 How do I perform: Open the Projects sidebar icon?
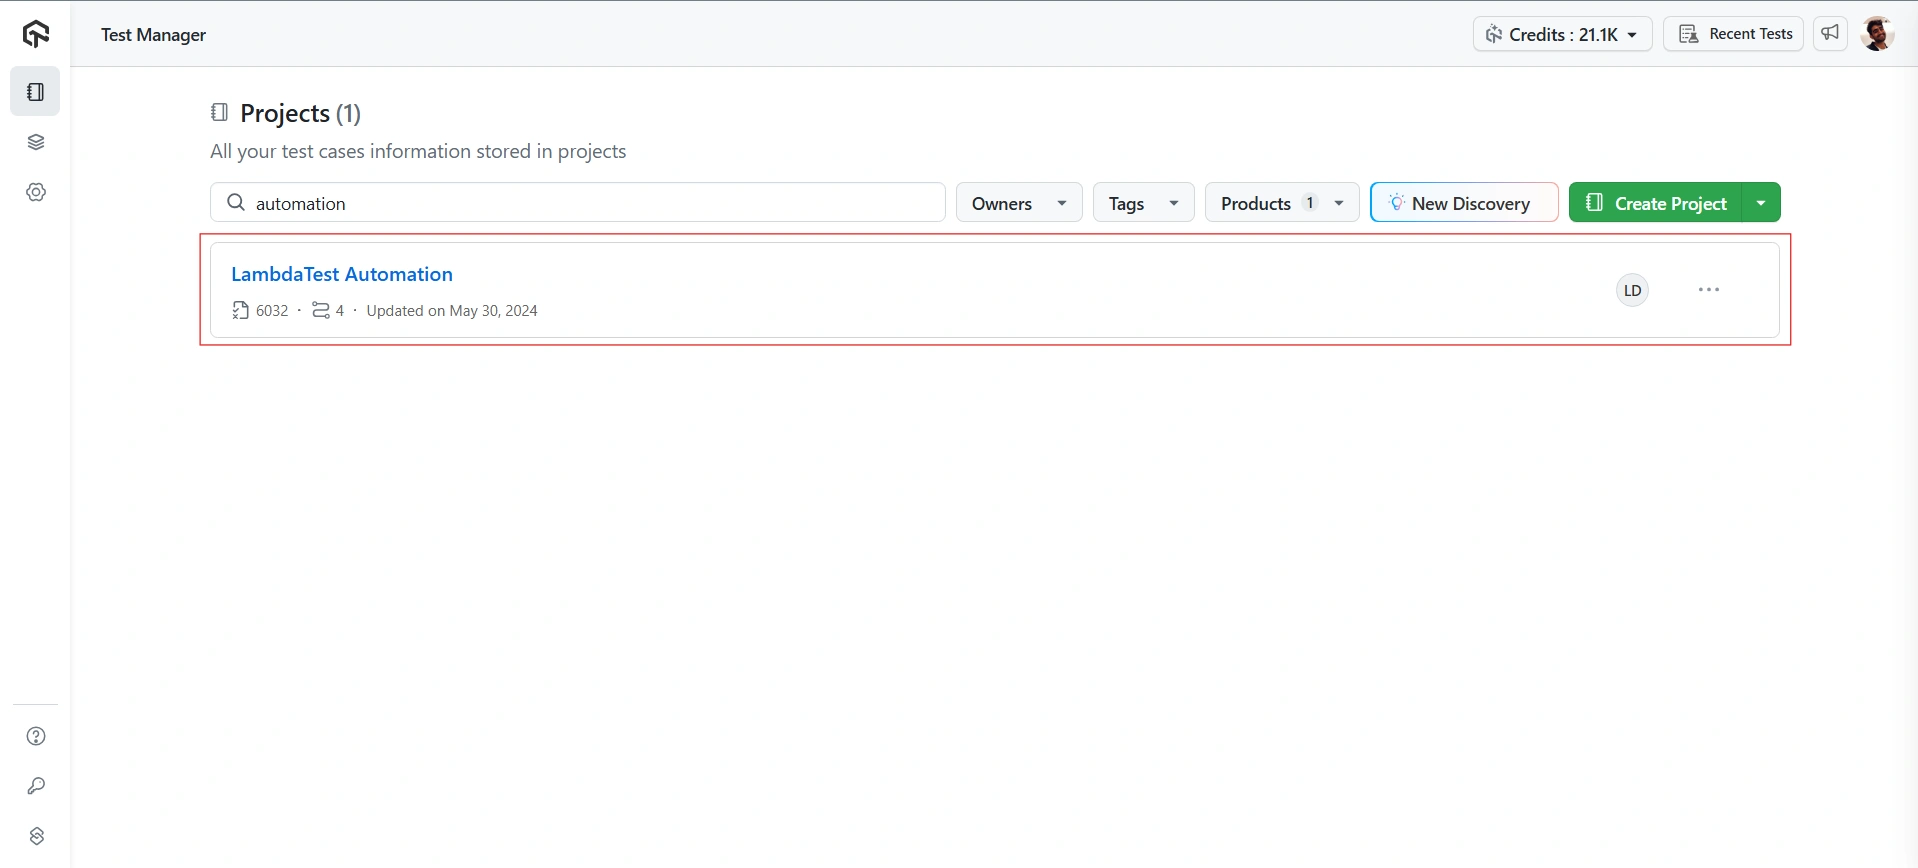coord(36,92)
